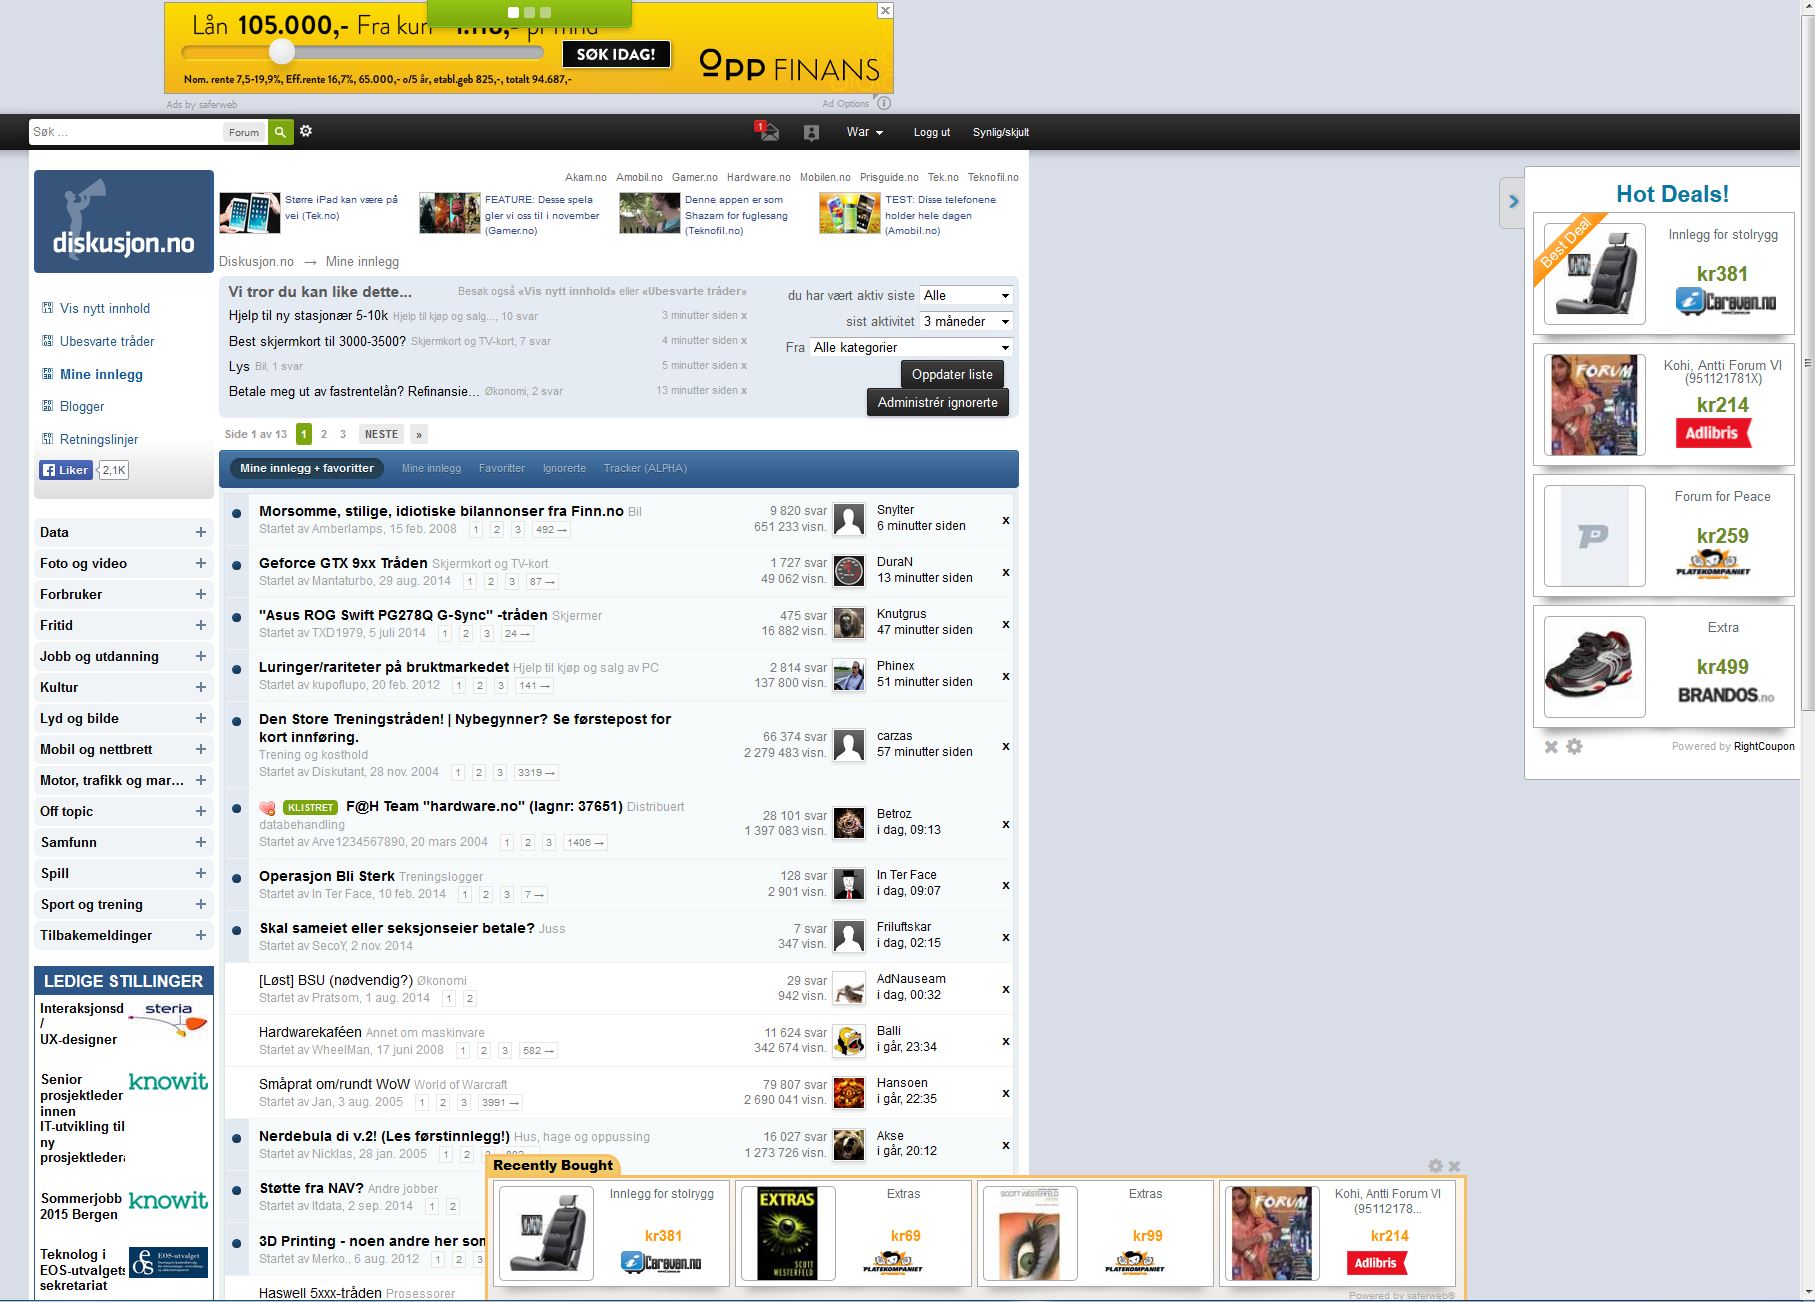Screen dimensions: 1815x1302
Task: Jump to page 492 of Morsomme bilannonser thread
Action: click(551, 530)
